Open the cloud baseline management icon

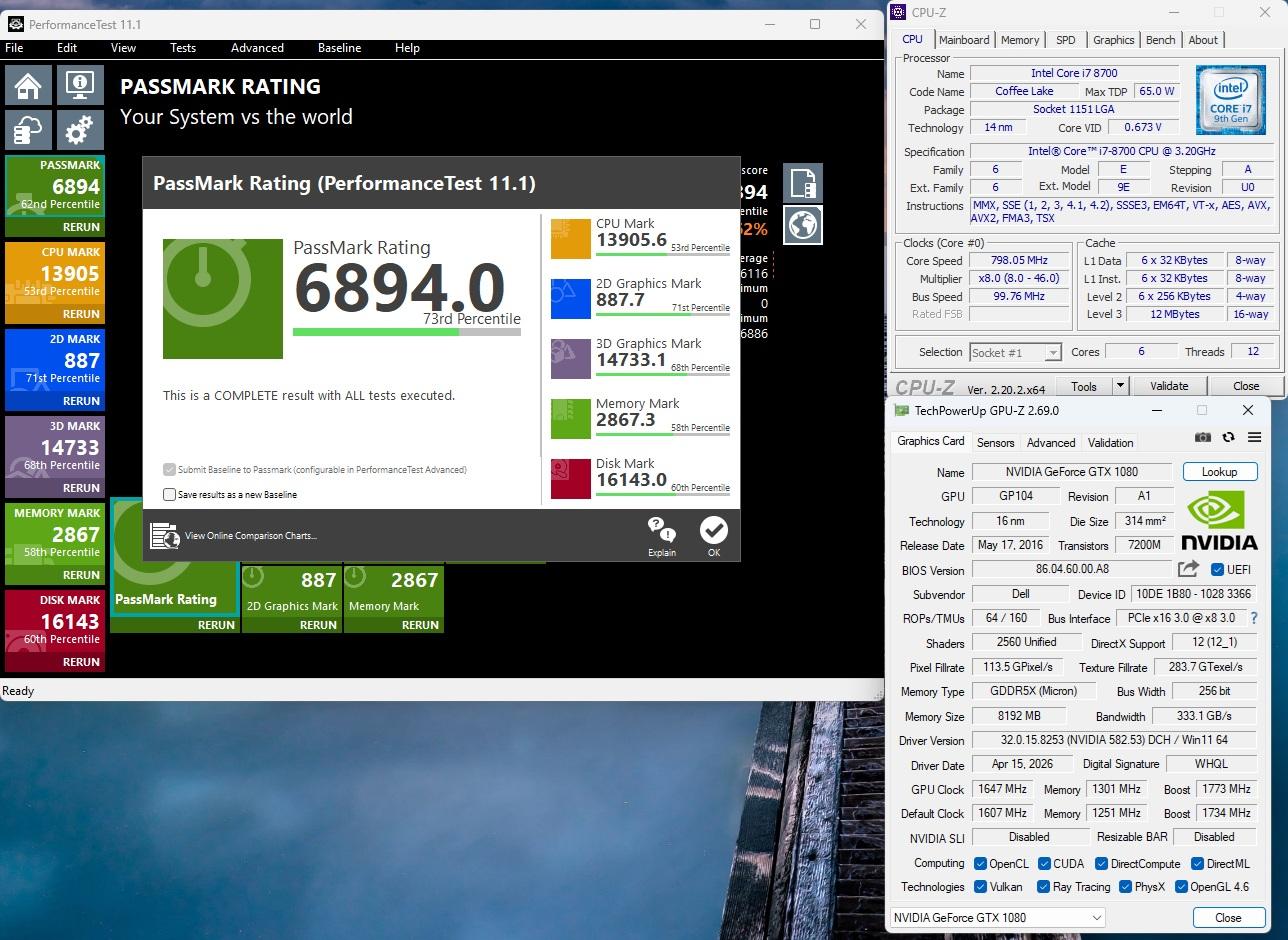[28, 129]
